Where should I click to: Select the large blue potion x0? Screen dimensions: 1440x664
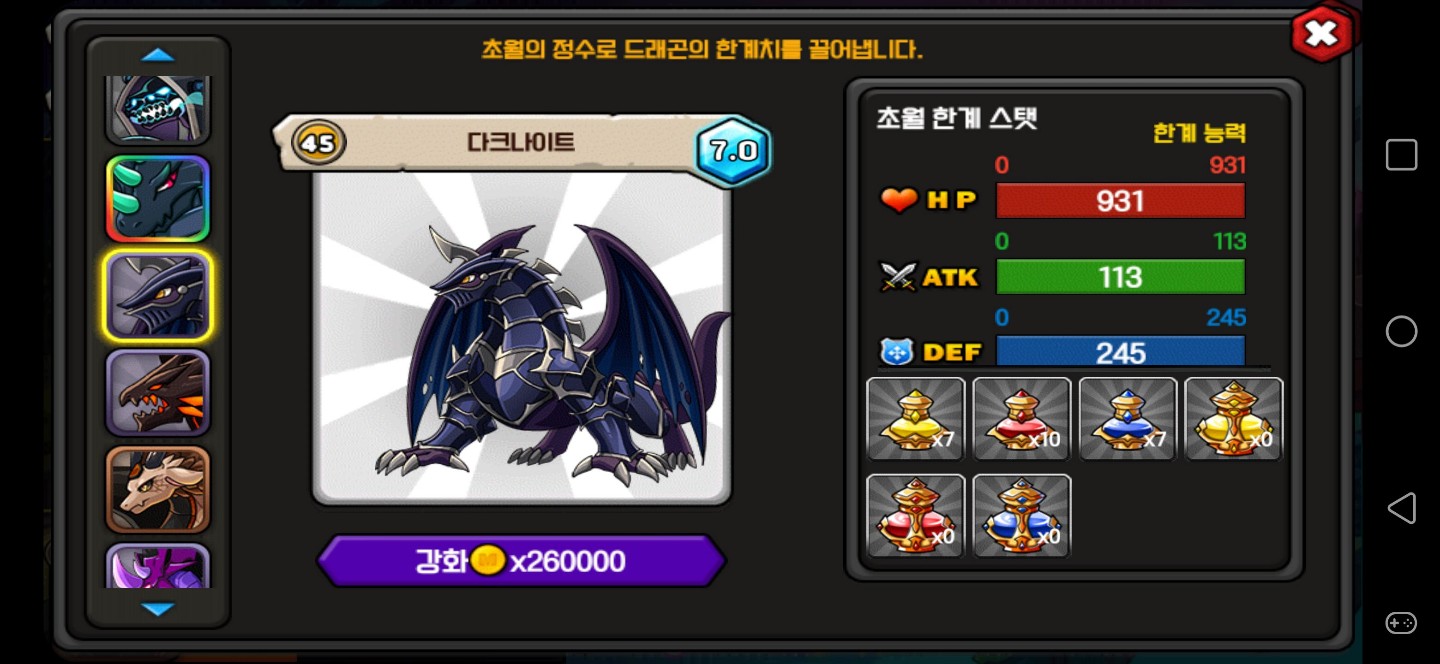(x=1022, y=516)
